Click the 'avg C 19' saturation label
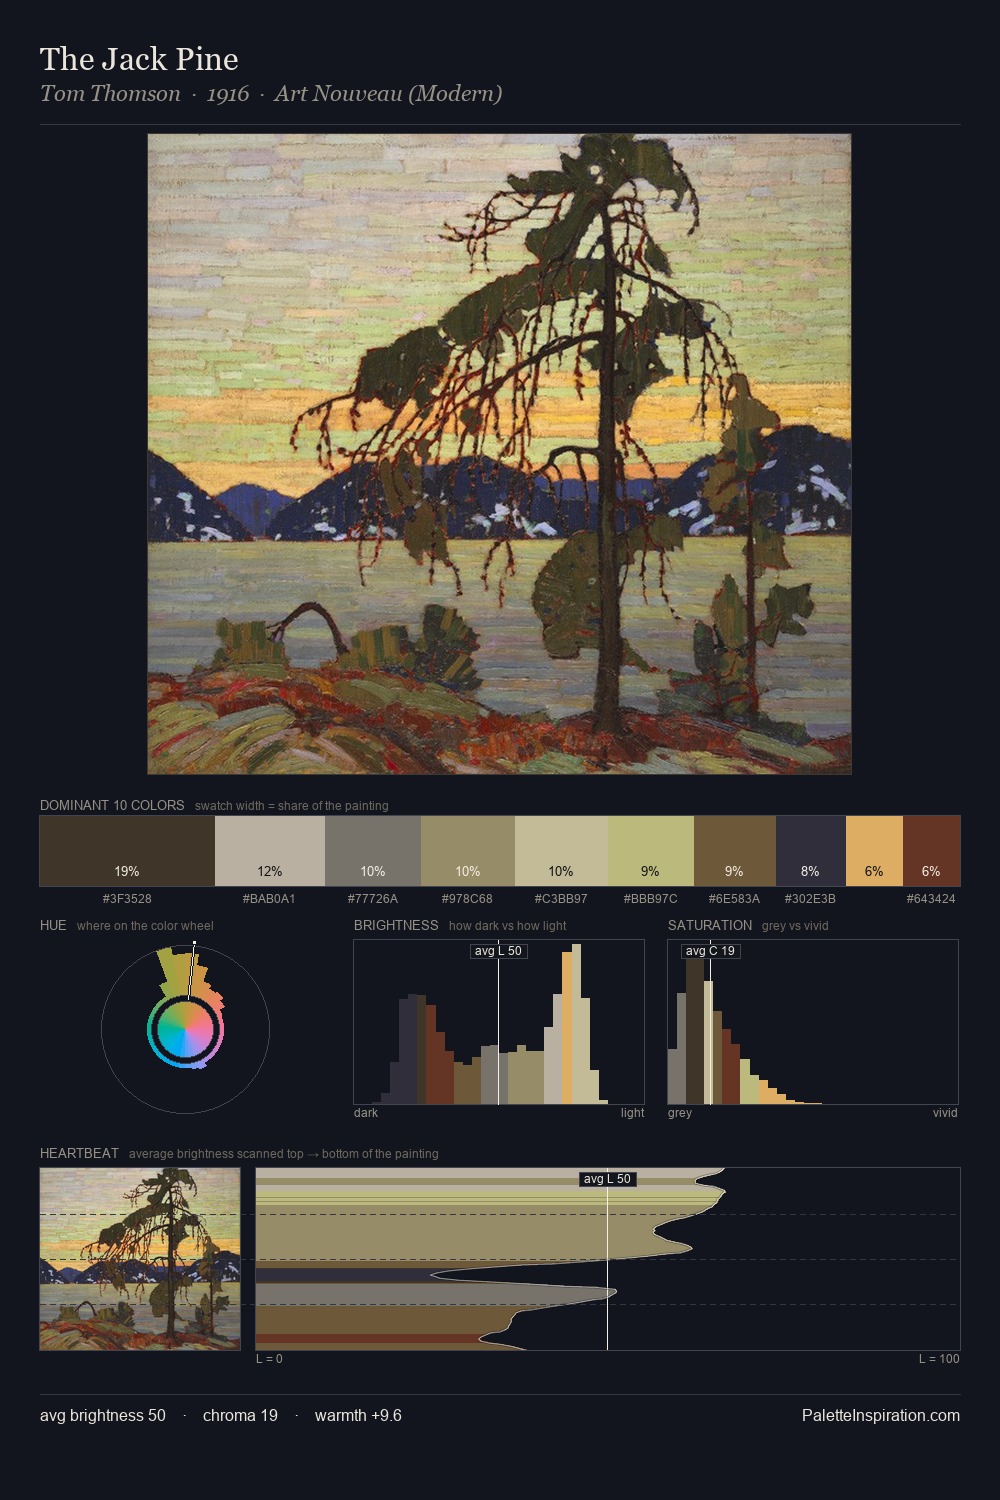 tap(710, 951)
